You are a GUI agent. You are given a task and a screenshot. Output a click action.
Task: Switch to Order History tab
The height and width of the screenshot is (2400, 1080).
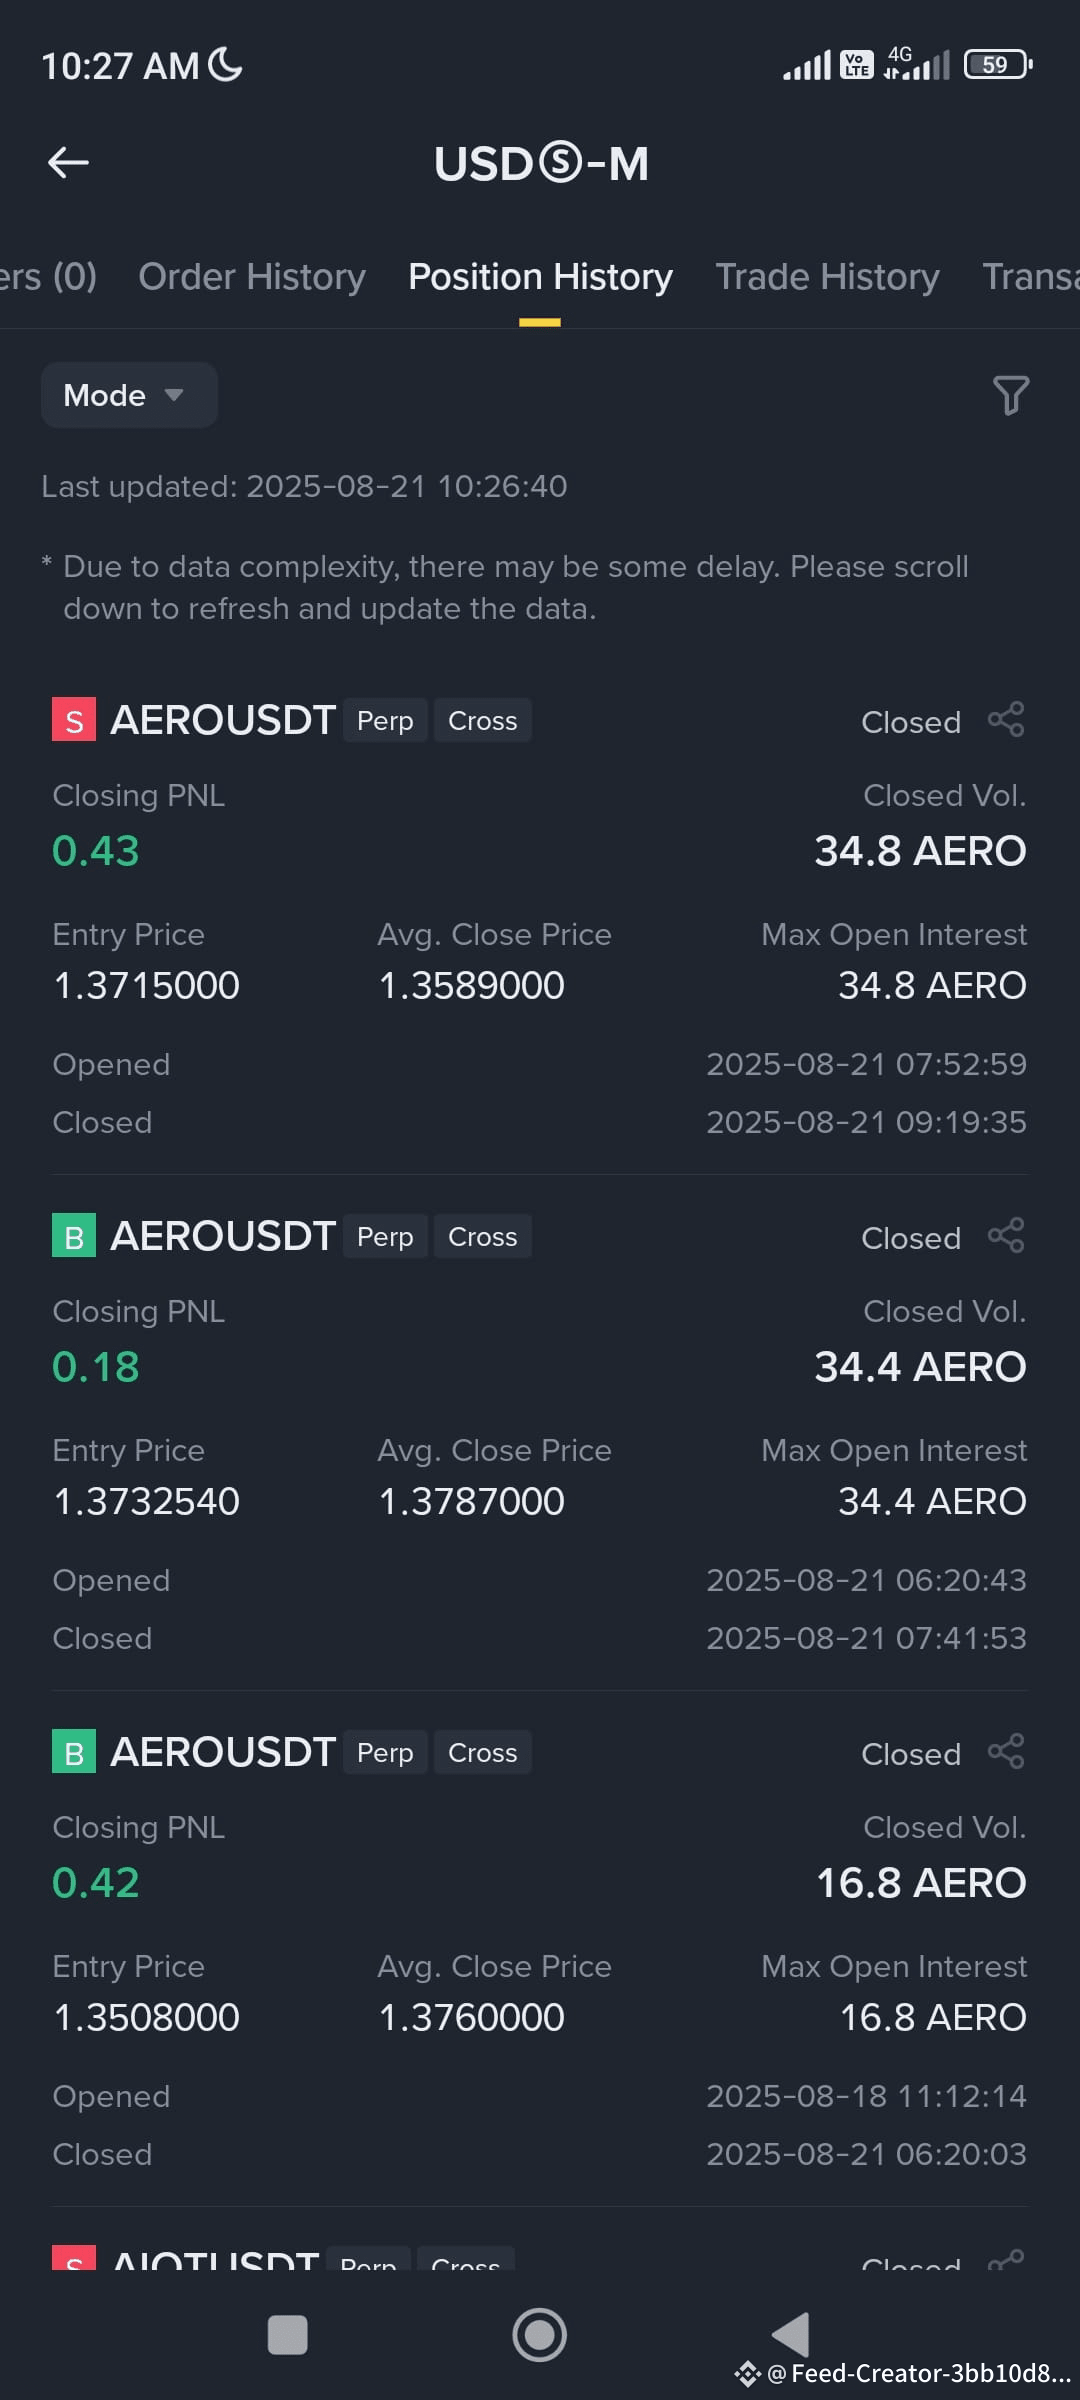(x=252, y=276)
